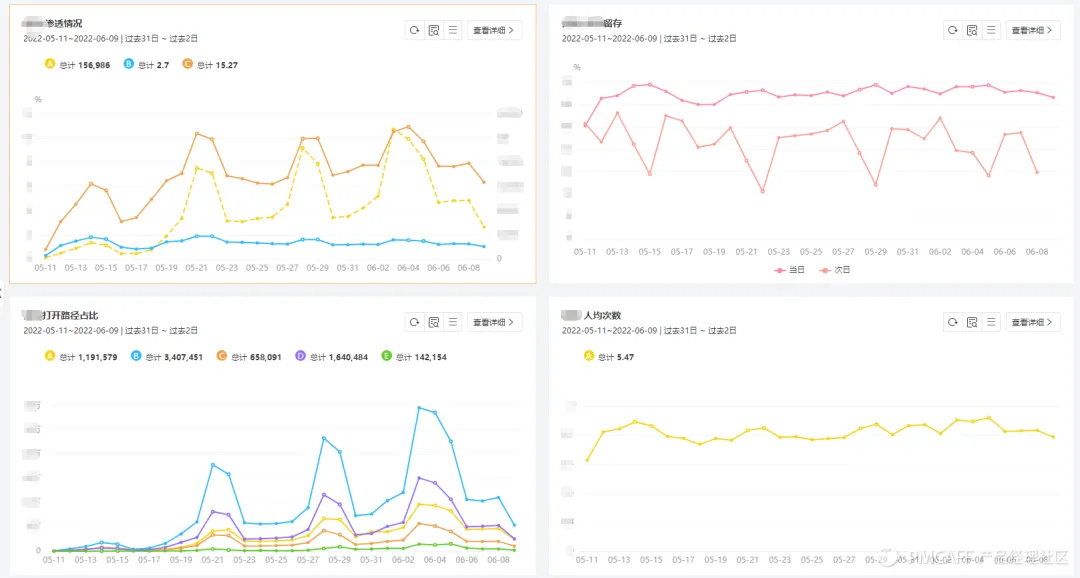The height and width of the screenshot is (578, 1080).
Task: Refresh the 人均次数 chart data
Action: coord(952,321)
